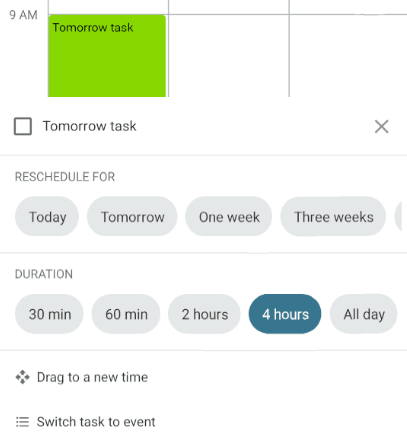Close the task details panel
Viewport: 407px width, 445px height.
[381, 127]
